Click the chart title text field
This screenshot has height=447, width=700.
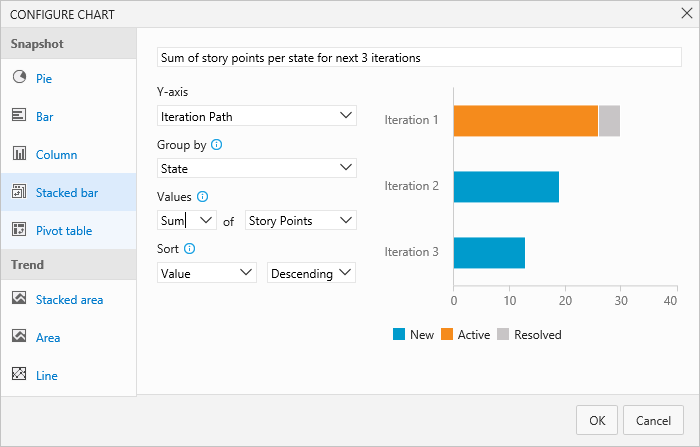(x=419, y=58)
